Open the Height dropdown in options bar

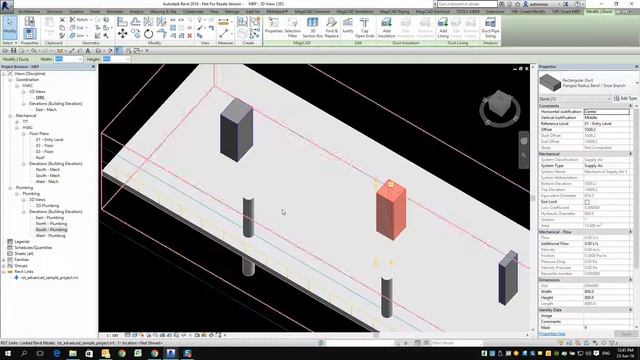pos(127,59)
